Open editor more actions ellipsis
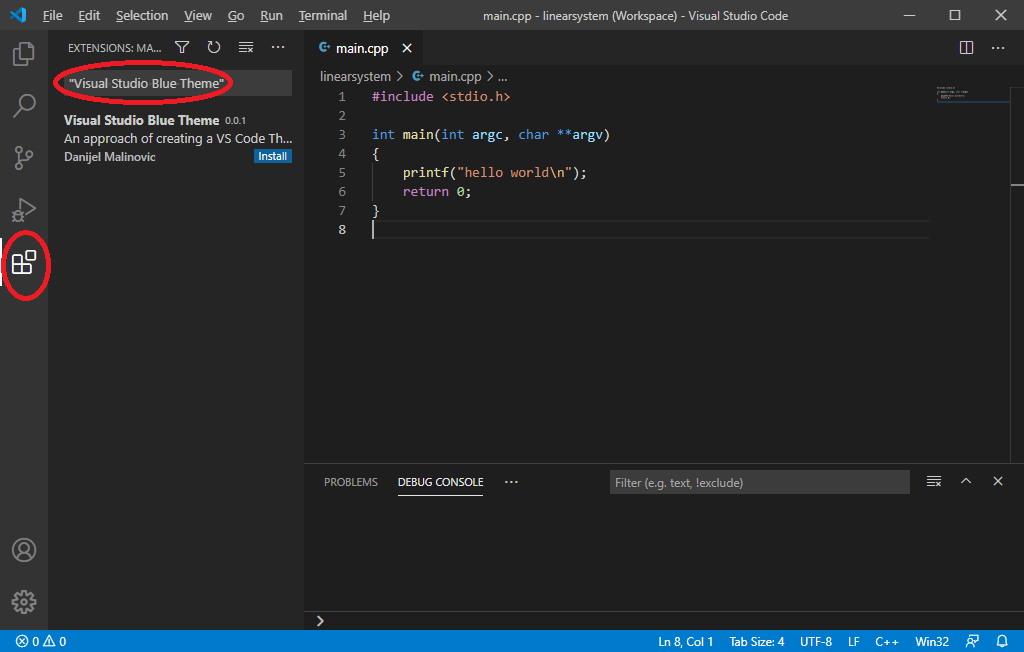 998,48
